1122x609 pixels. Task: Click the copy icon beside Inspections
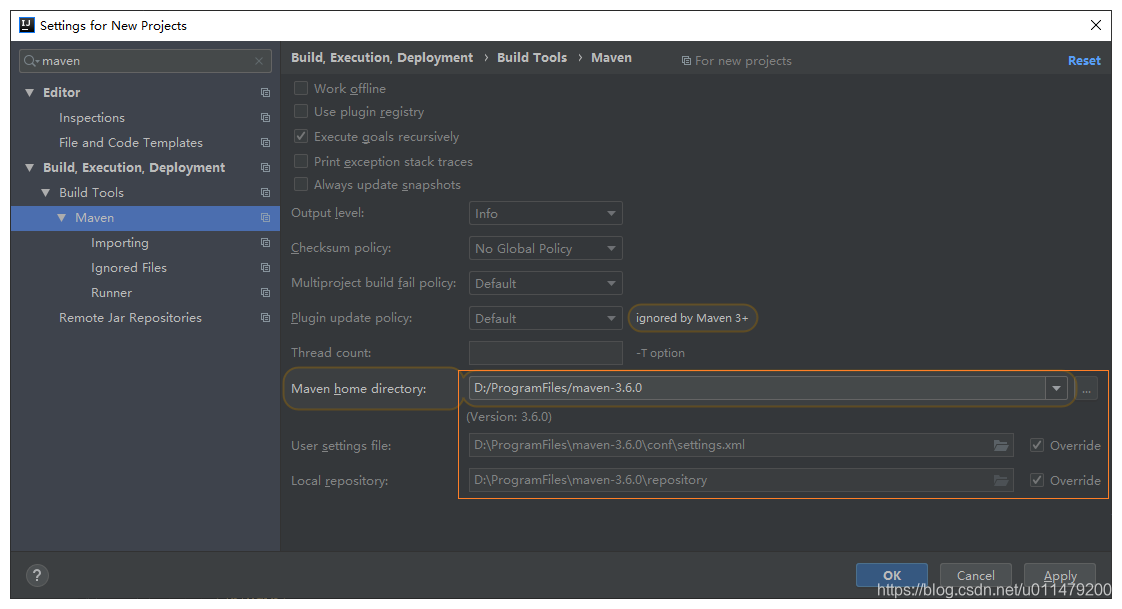[265, 117]
